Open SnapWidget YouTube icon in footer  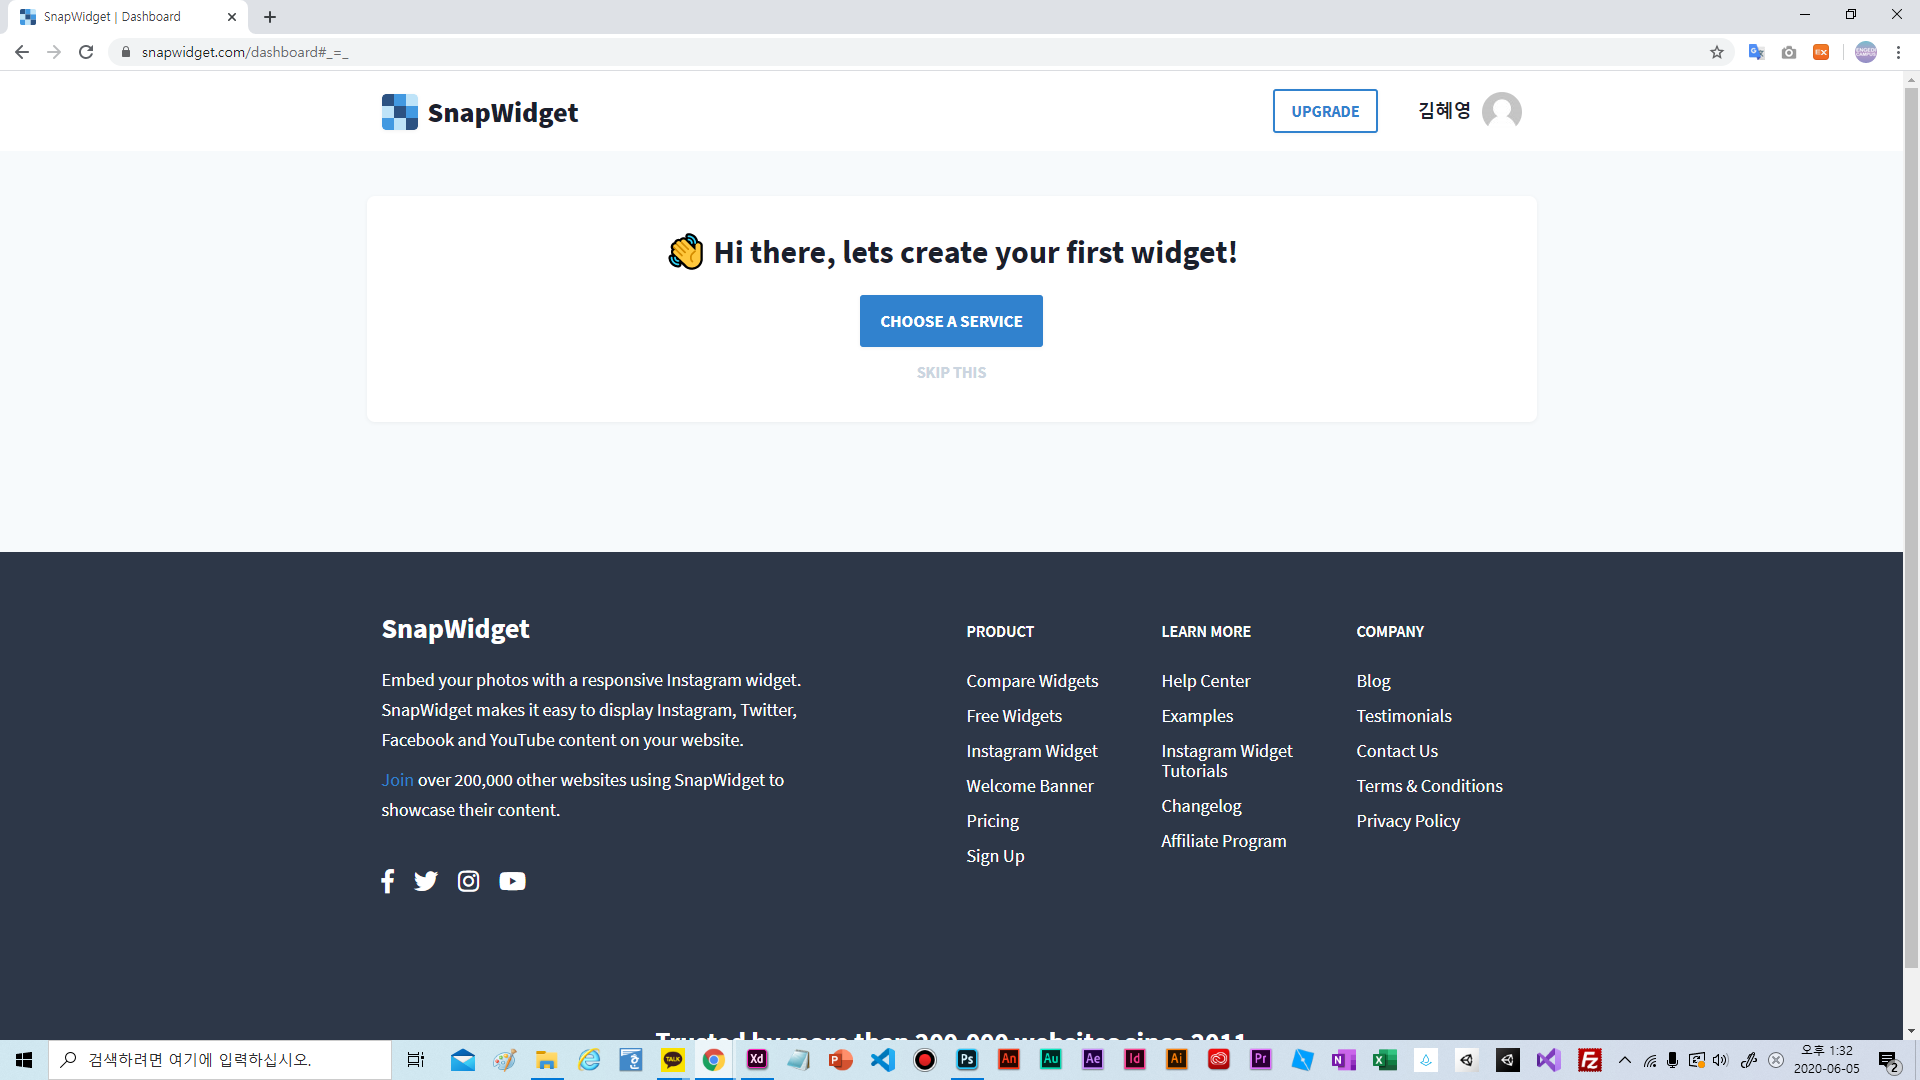512,881
